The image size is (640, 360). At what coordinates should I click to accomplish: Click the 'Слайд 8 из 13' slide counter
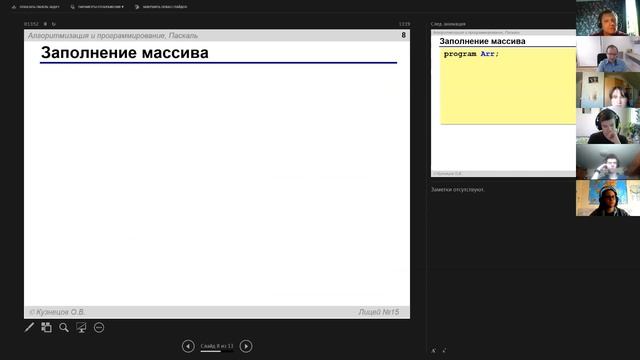click(217, 346)
